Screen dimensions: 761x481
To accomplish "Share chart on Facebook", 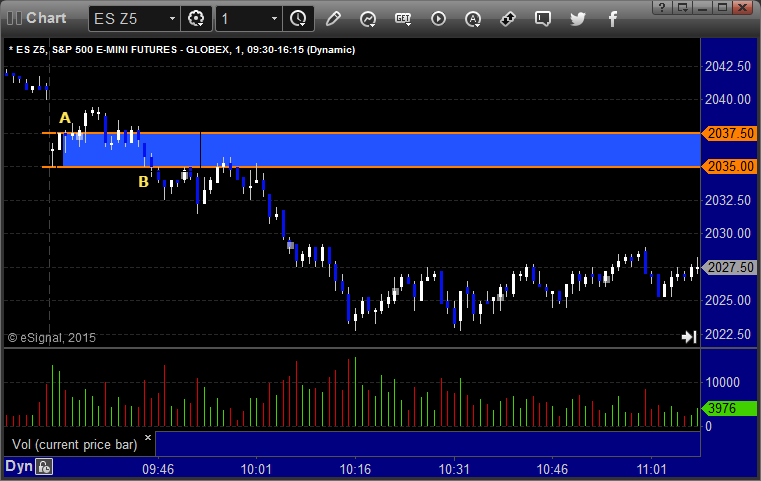I will (x=613, y=19).
